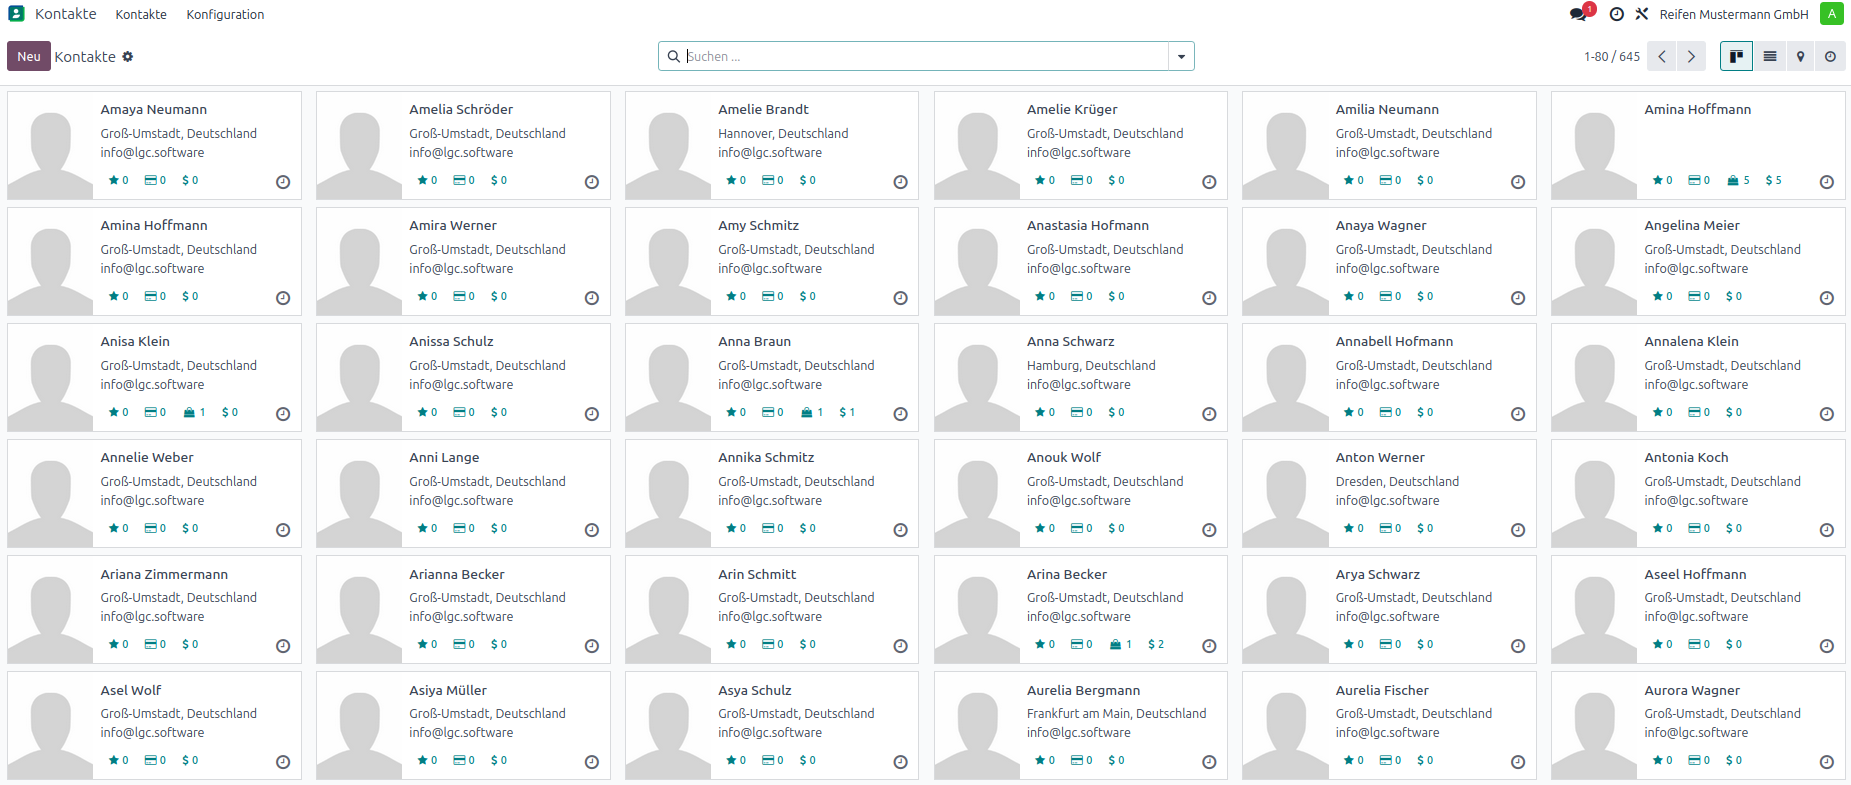The image size is (1851, 785).
Task: Open the Konfiguration menu
Action: [x=225, y=14]
